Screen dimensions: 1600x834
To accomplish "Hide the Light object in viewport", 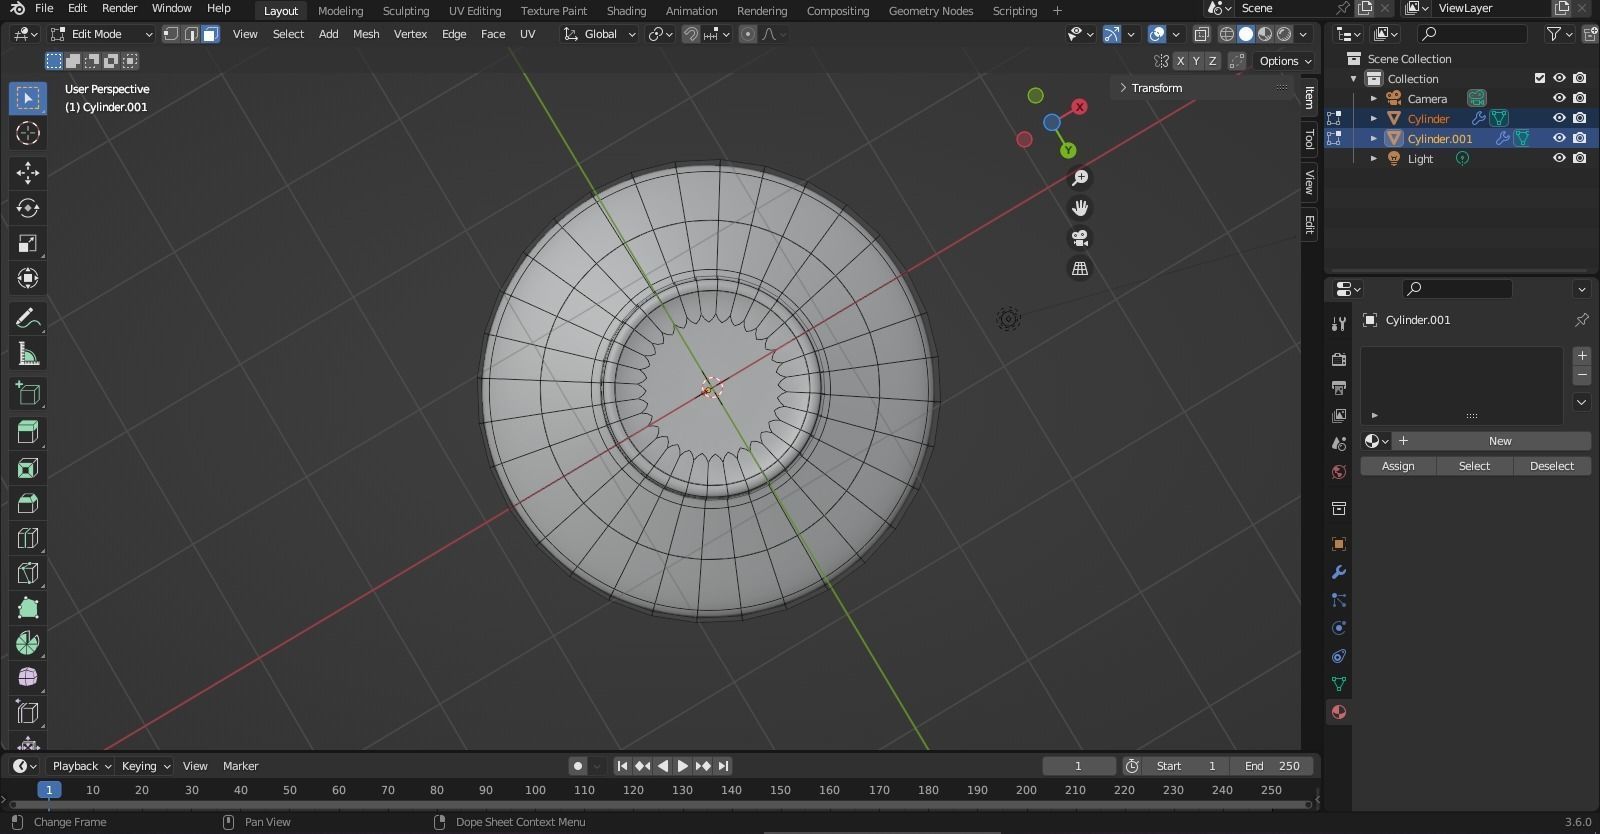I will pyautogui.click(x=1559, y=159).
